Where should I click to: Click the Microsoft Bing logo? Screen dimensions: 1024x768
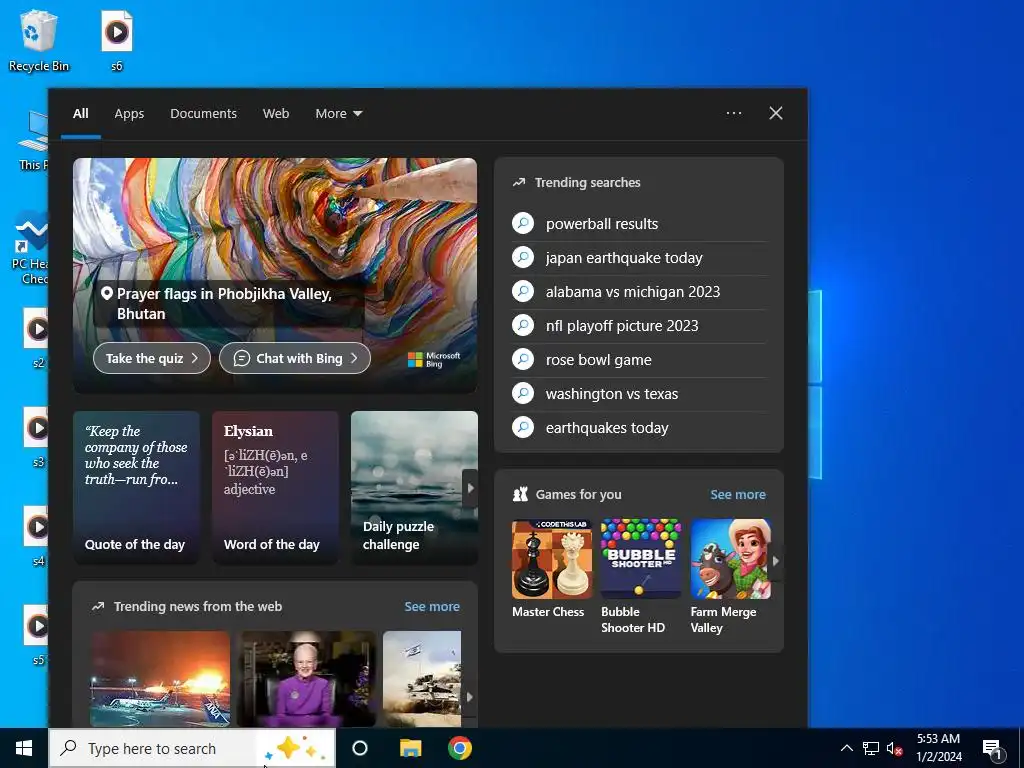point(434,359)
